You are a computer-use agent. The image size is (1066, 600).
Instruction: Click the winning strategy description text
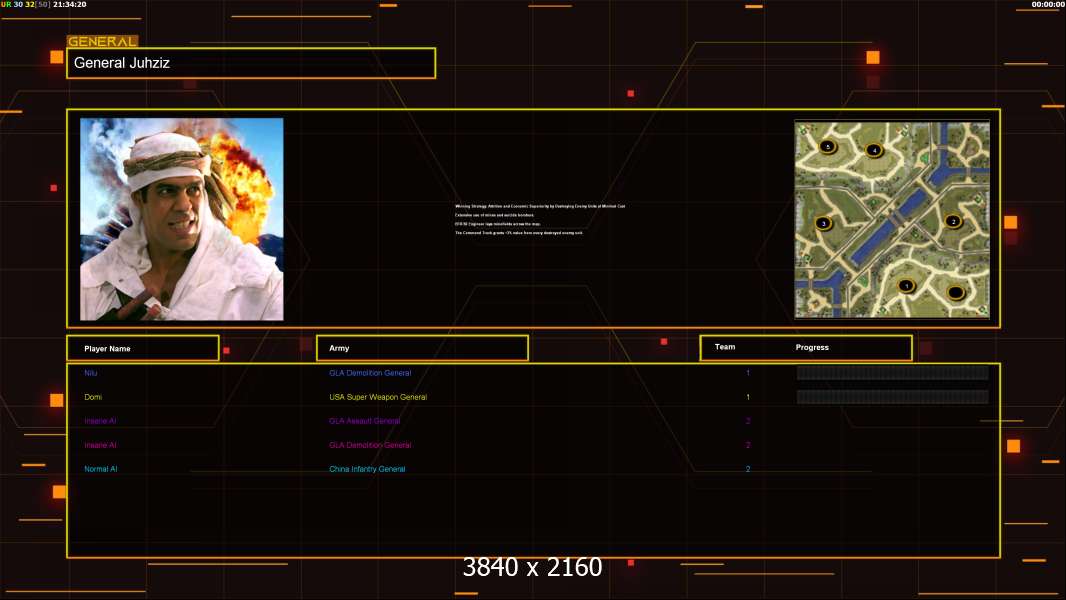[x=540, y=219]
